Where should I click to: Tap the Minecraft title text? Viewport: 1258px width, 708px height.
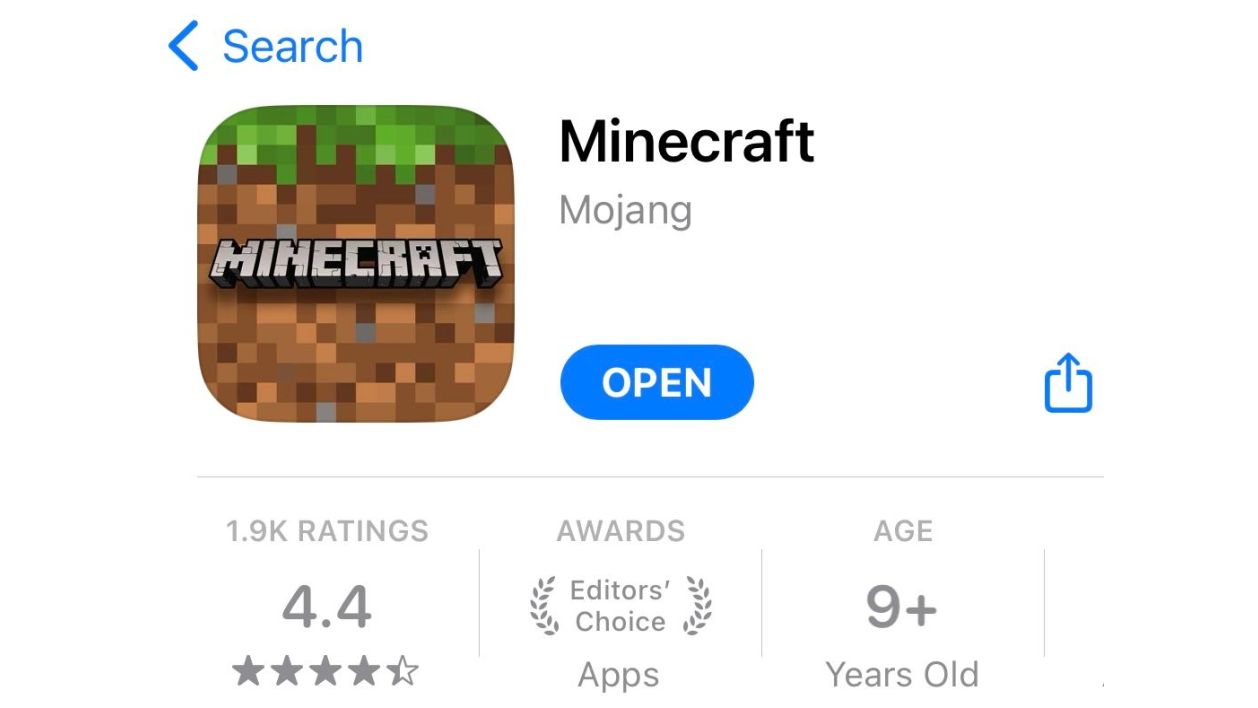(687, 141)
